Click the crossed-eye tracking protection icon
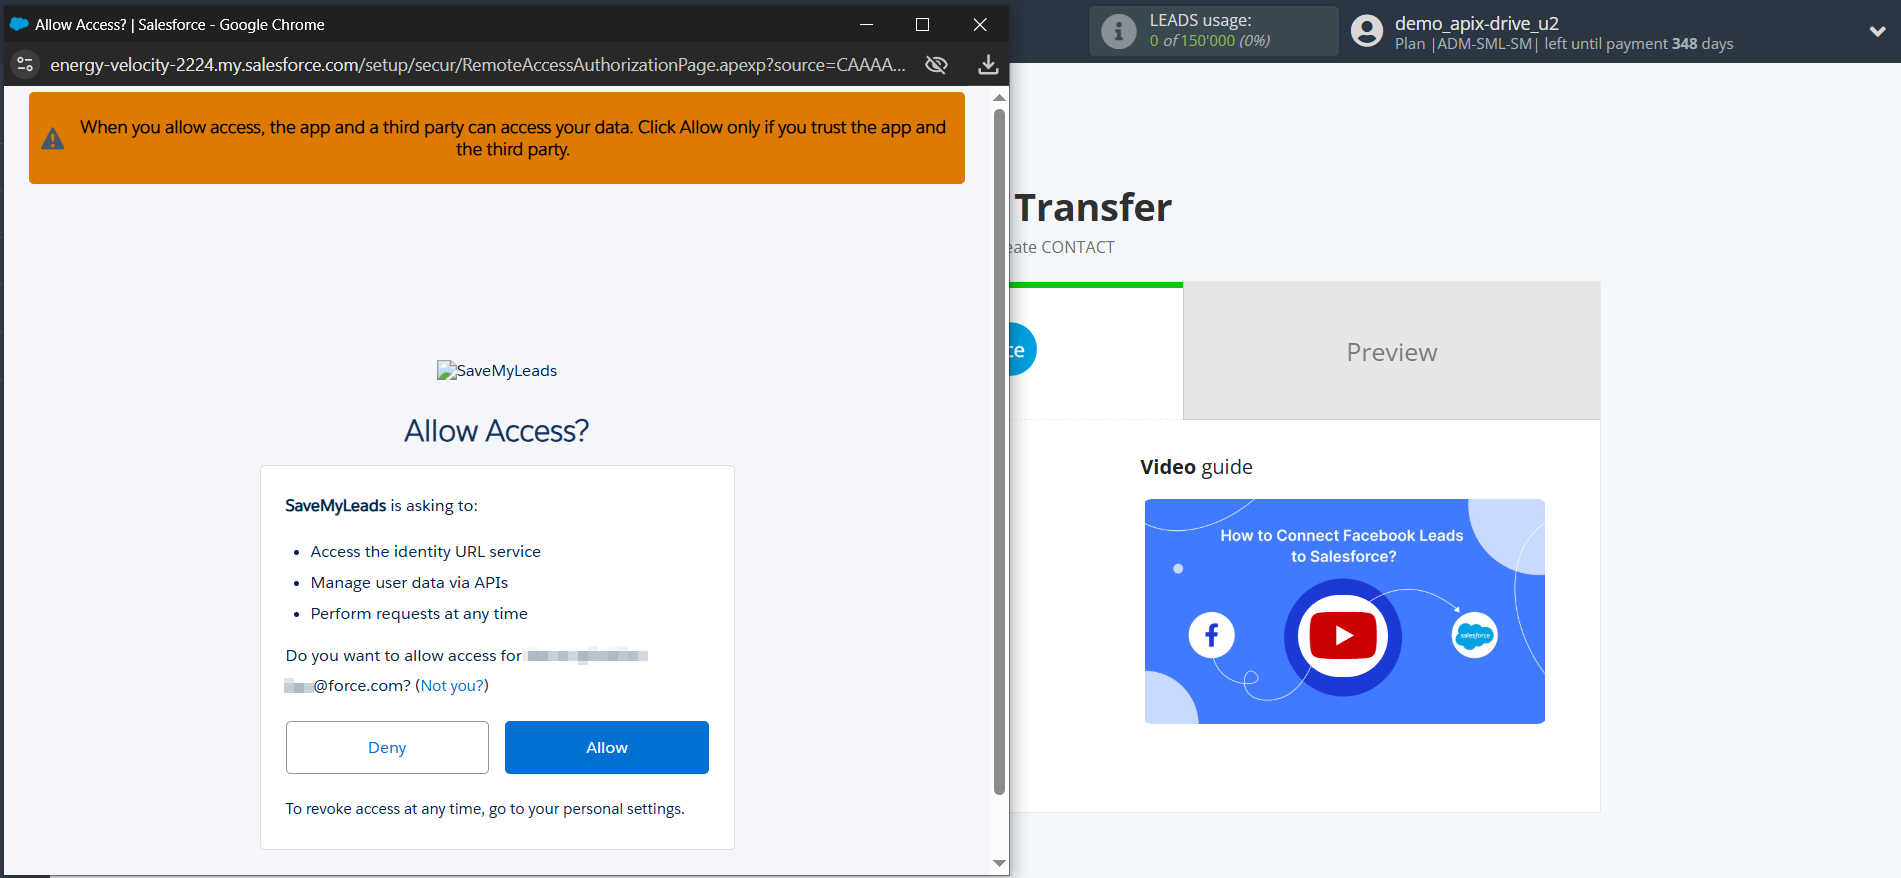 pyautogui.click(x=936, y=65)
